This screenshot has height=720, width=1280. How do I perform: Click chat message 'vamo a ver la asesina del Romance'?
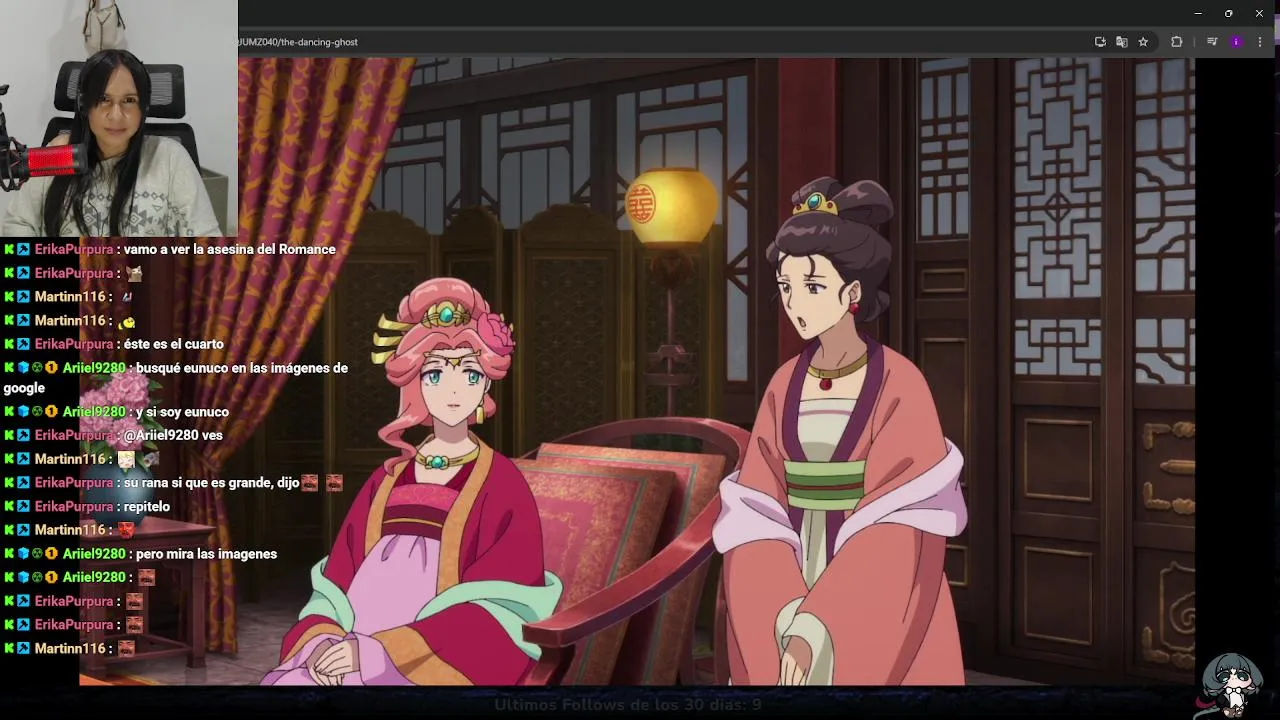[229, 249]
